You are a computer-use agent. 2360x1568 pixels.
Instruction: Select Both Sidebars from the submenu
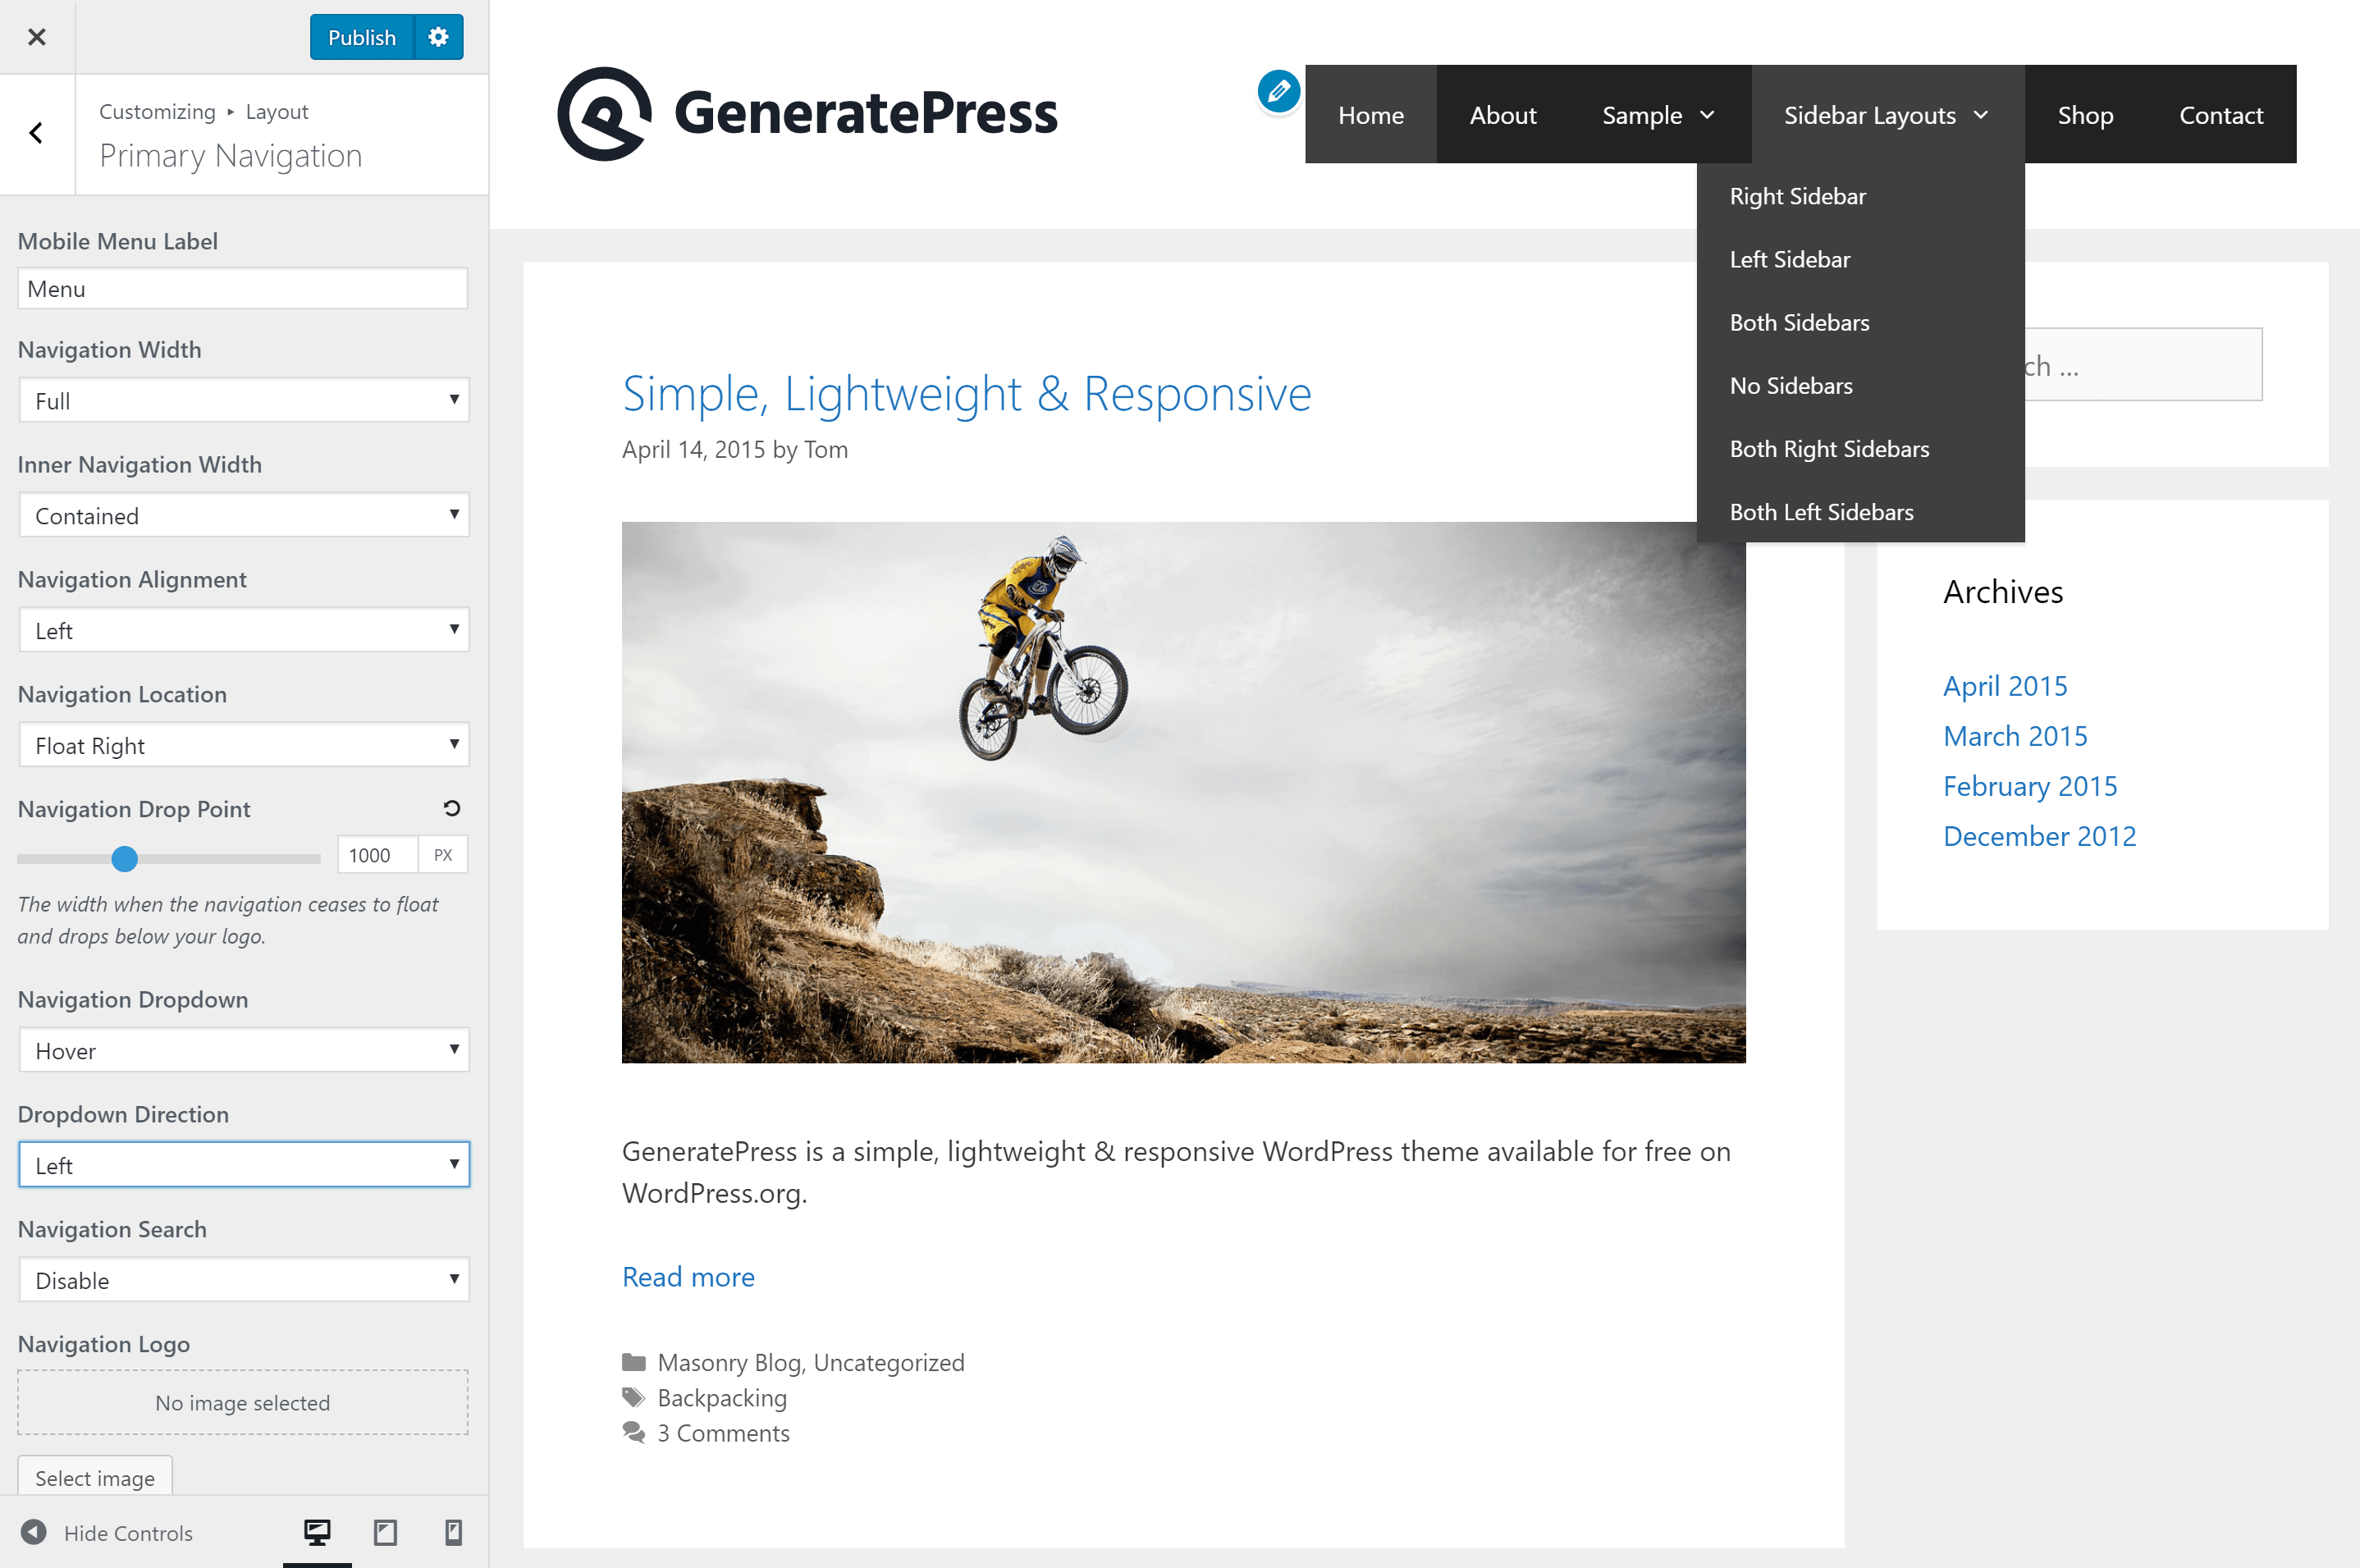[1861, 322]
